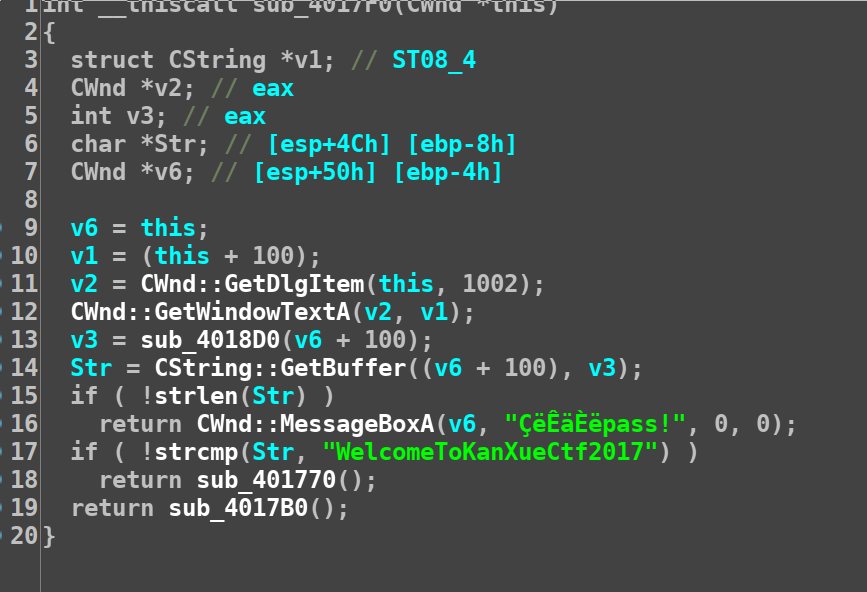Image resolution: width=867 pixels, height=592 pixels.
Task: Click the v6 variable assignment on line 9
Action: 84,228
